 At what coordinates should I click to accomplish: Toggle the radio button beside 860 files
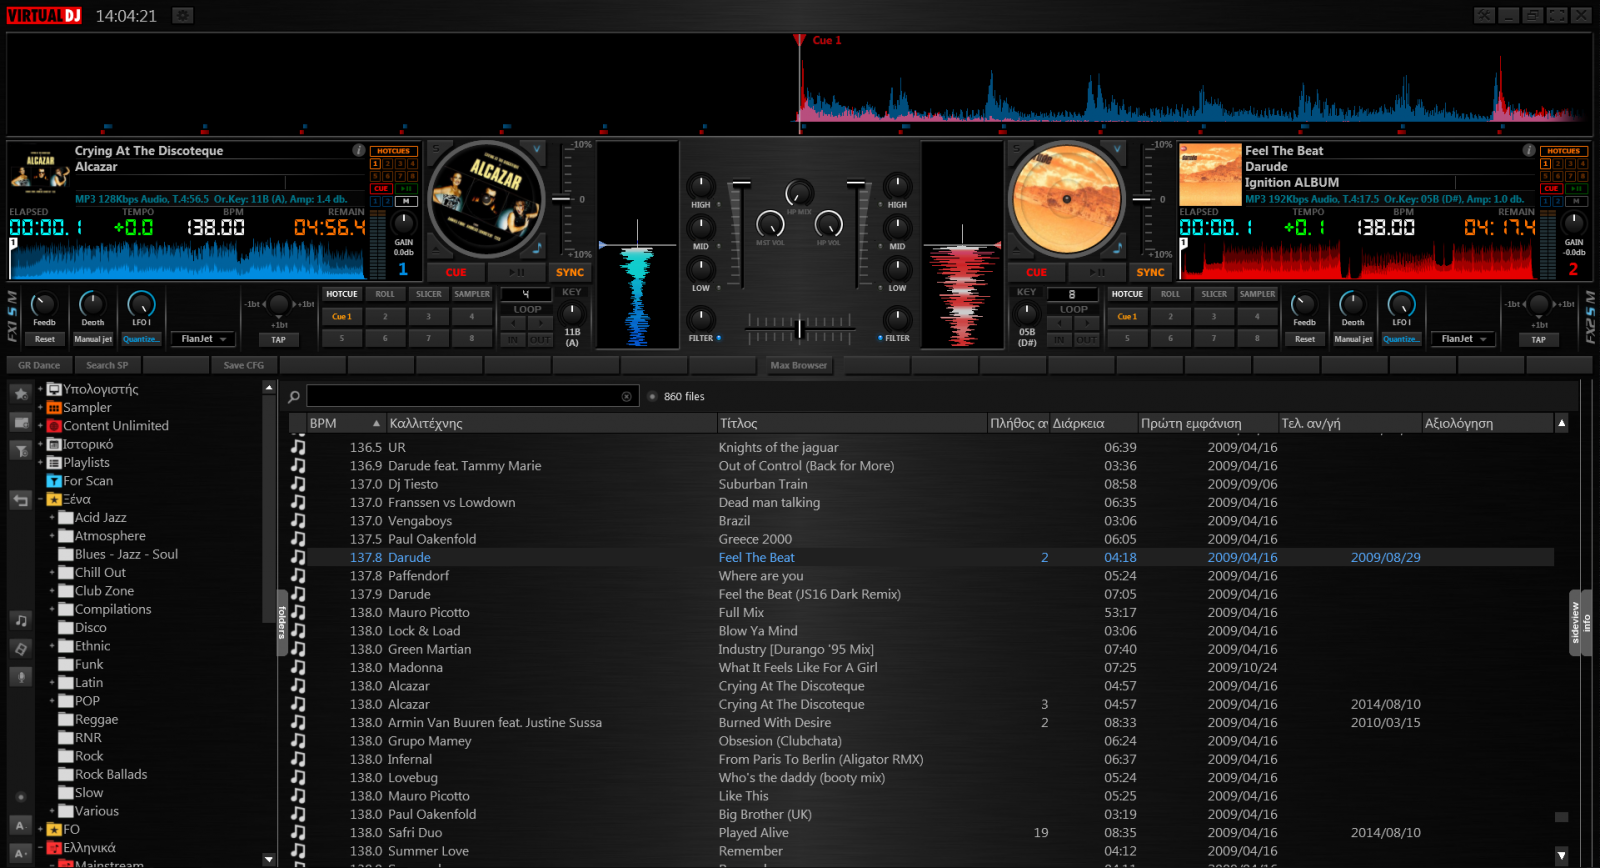click(x=652, y=397)
